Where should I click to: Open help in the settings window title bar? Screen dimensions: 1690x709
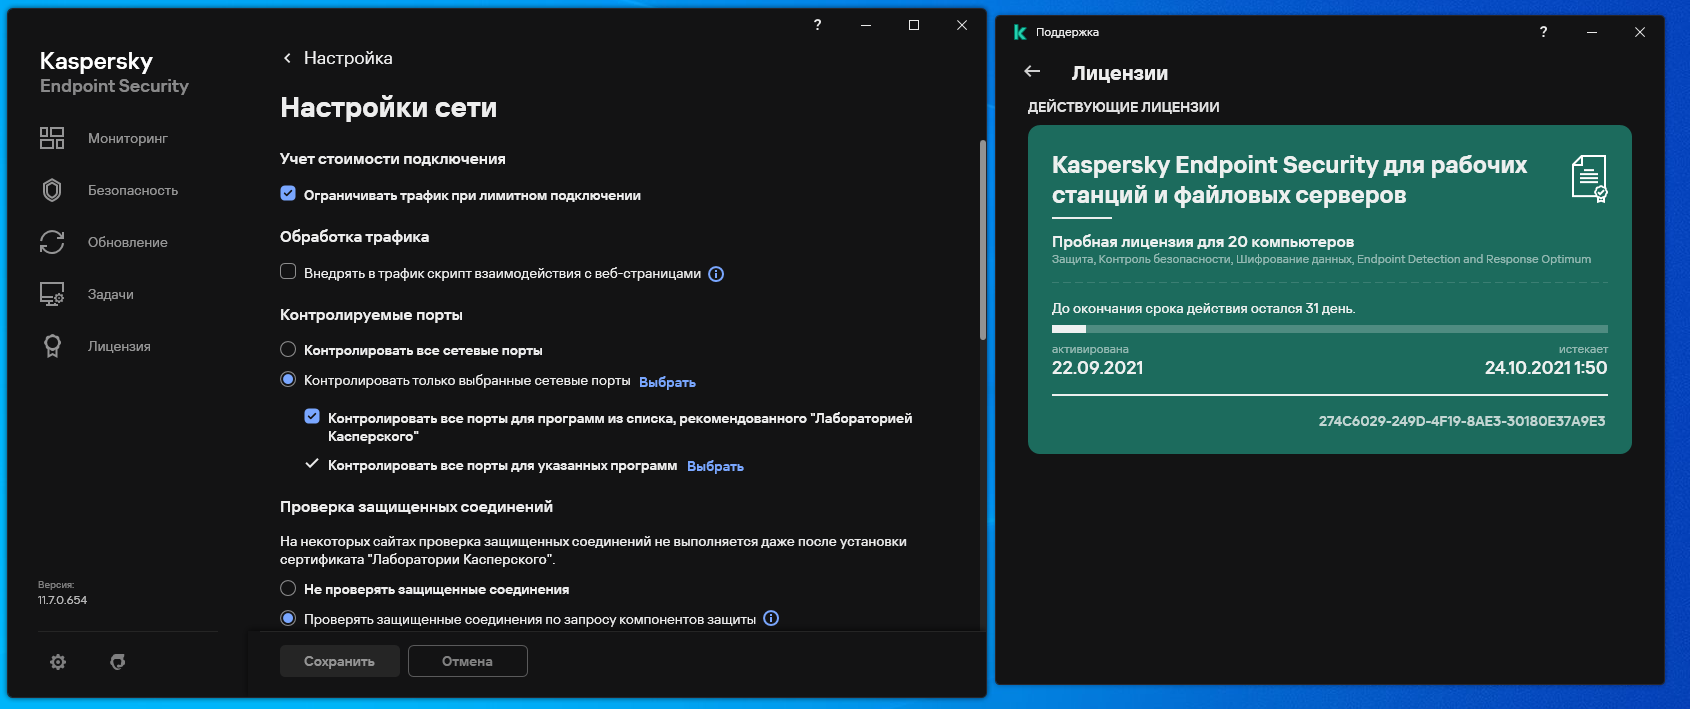(x=817, y=25)
